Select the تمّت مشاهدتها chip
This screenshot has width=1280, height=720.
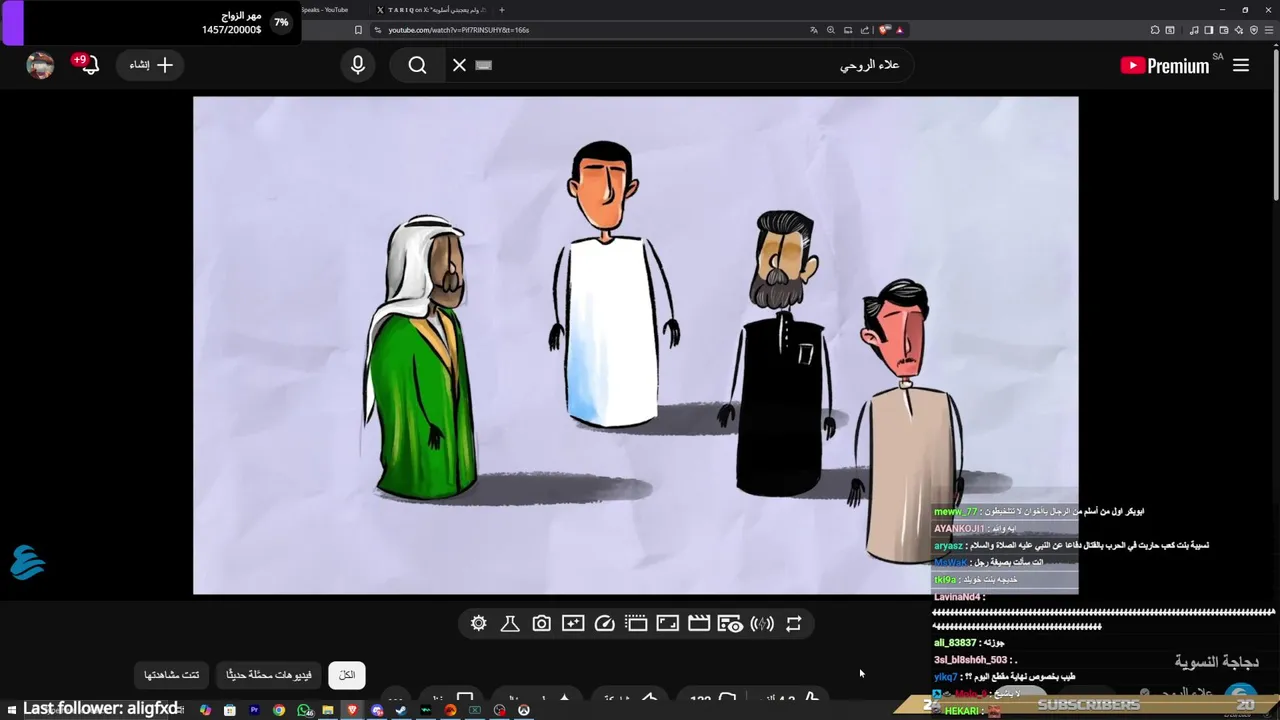click(171, 675)
